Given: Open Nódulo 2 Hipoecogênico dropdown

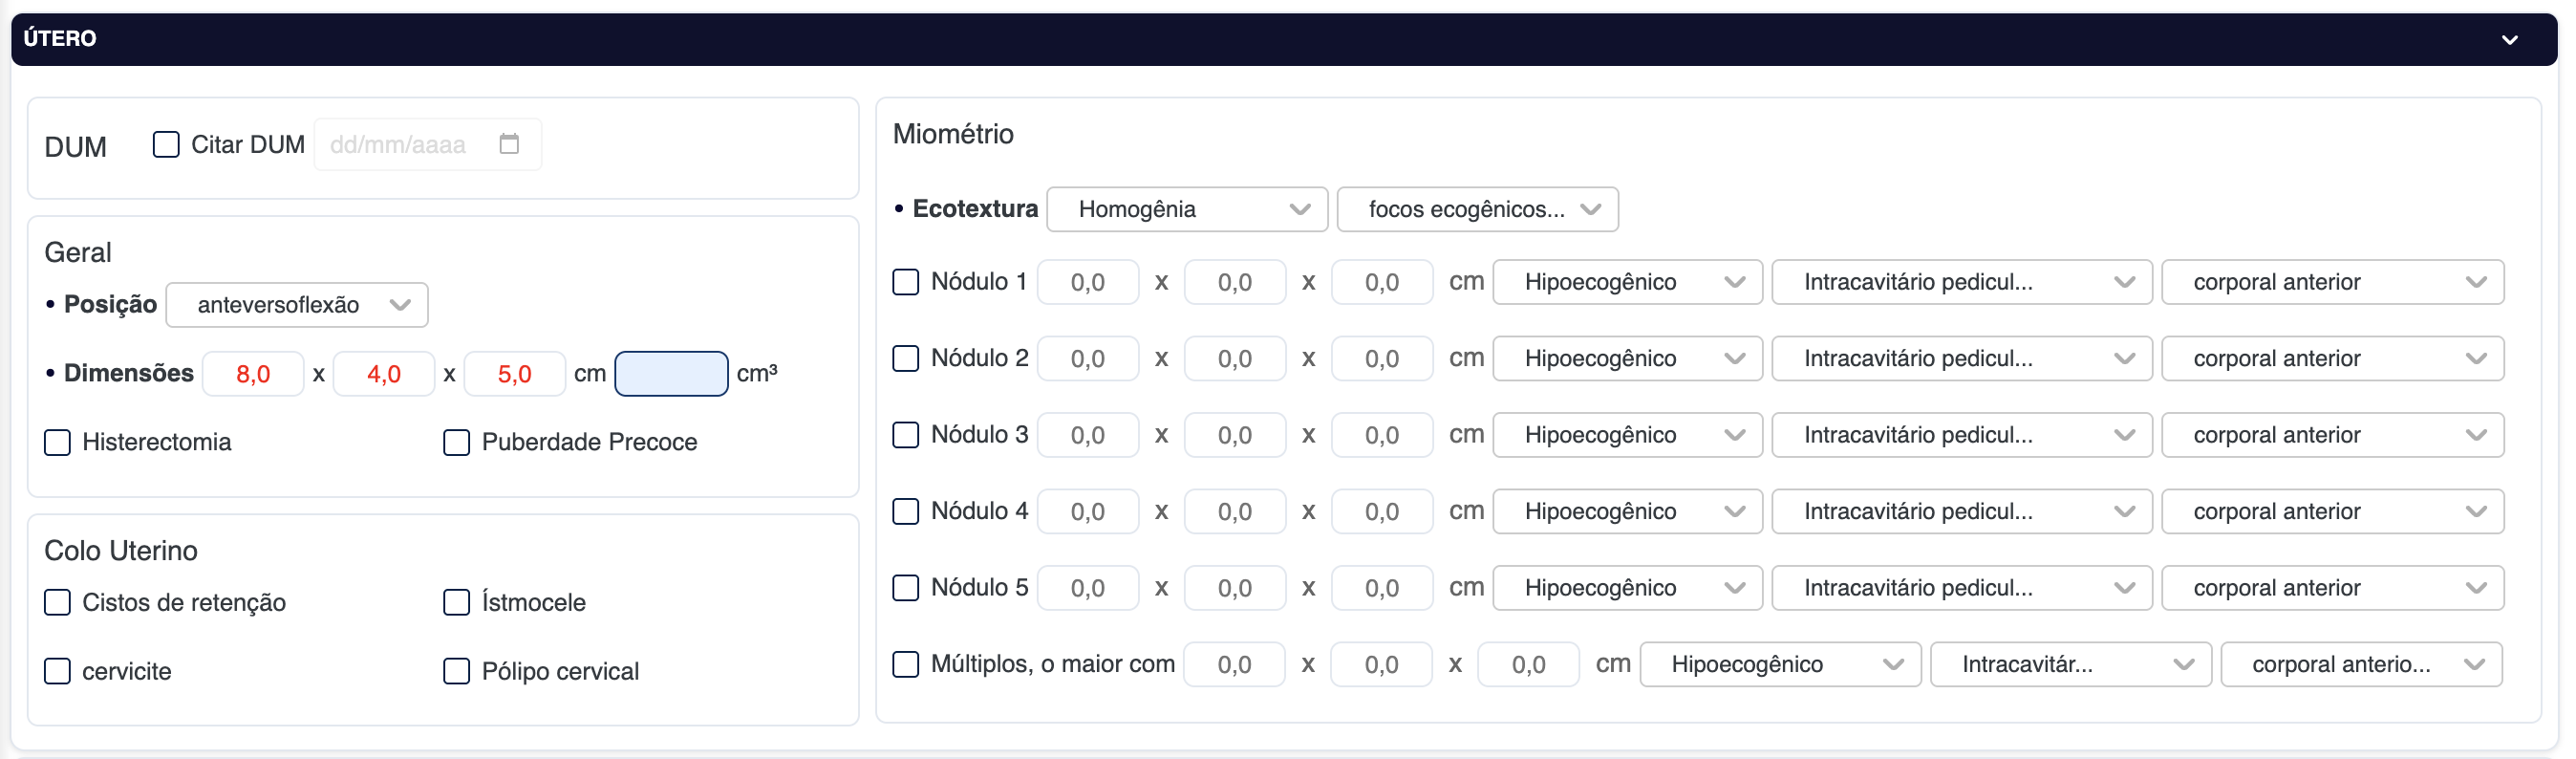Looking at the screenshot, I should tap(1627, 358).
